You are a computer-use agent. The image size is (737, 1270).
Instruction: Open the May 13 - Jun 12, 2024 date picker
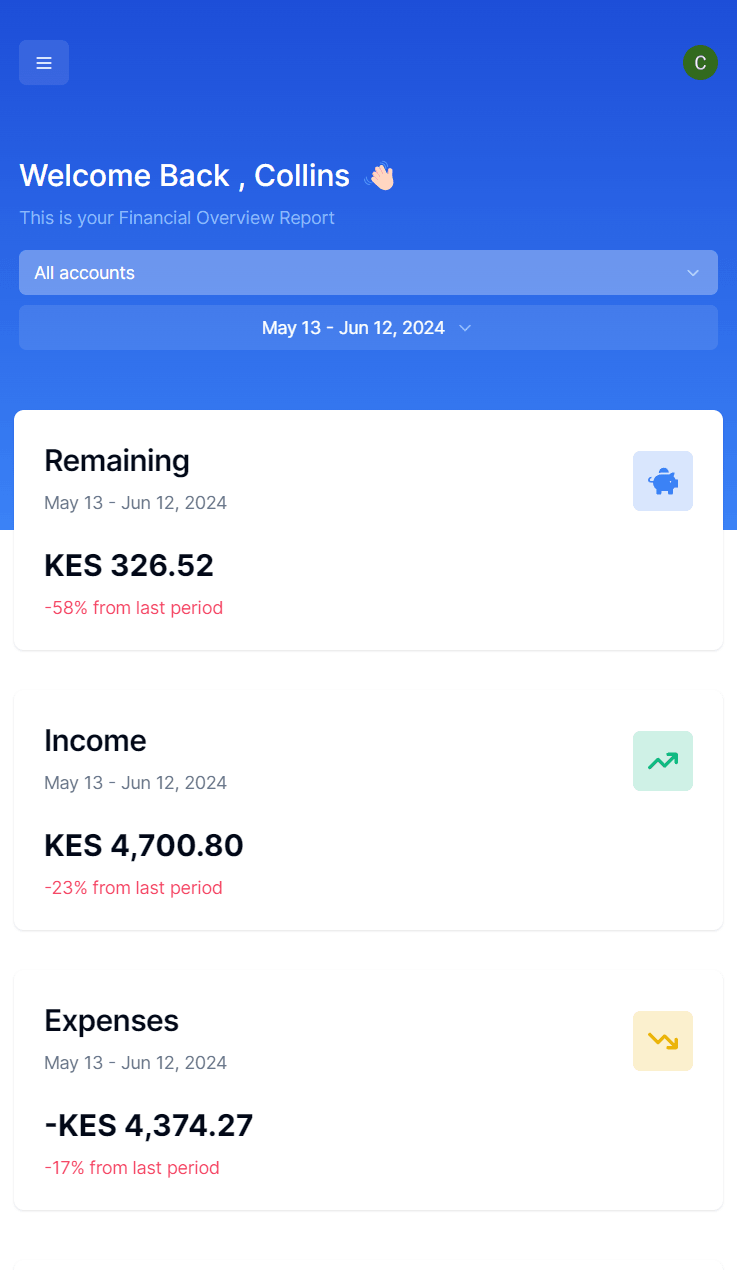368,328
